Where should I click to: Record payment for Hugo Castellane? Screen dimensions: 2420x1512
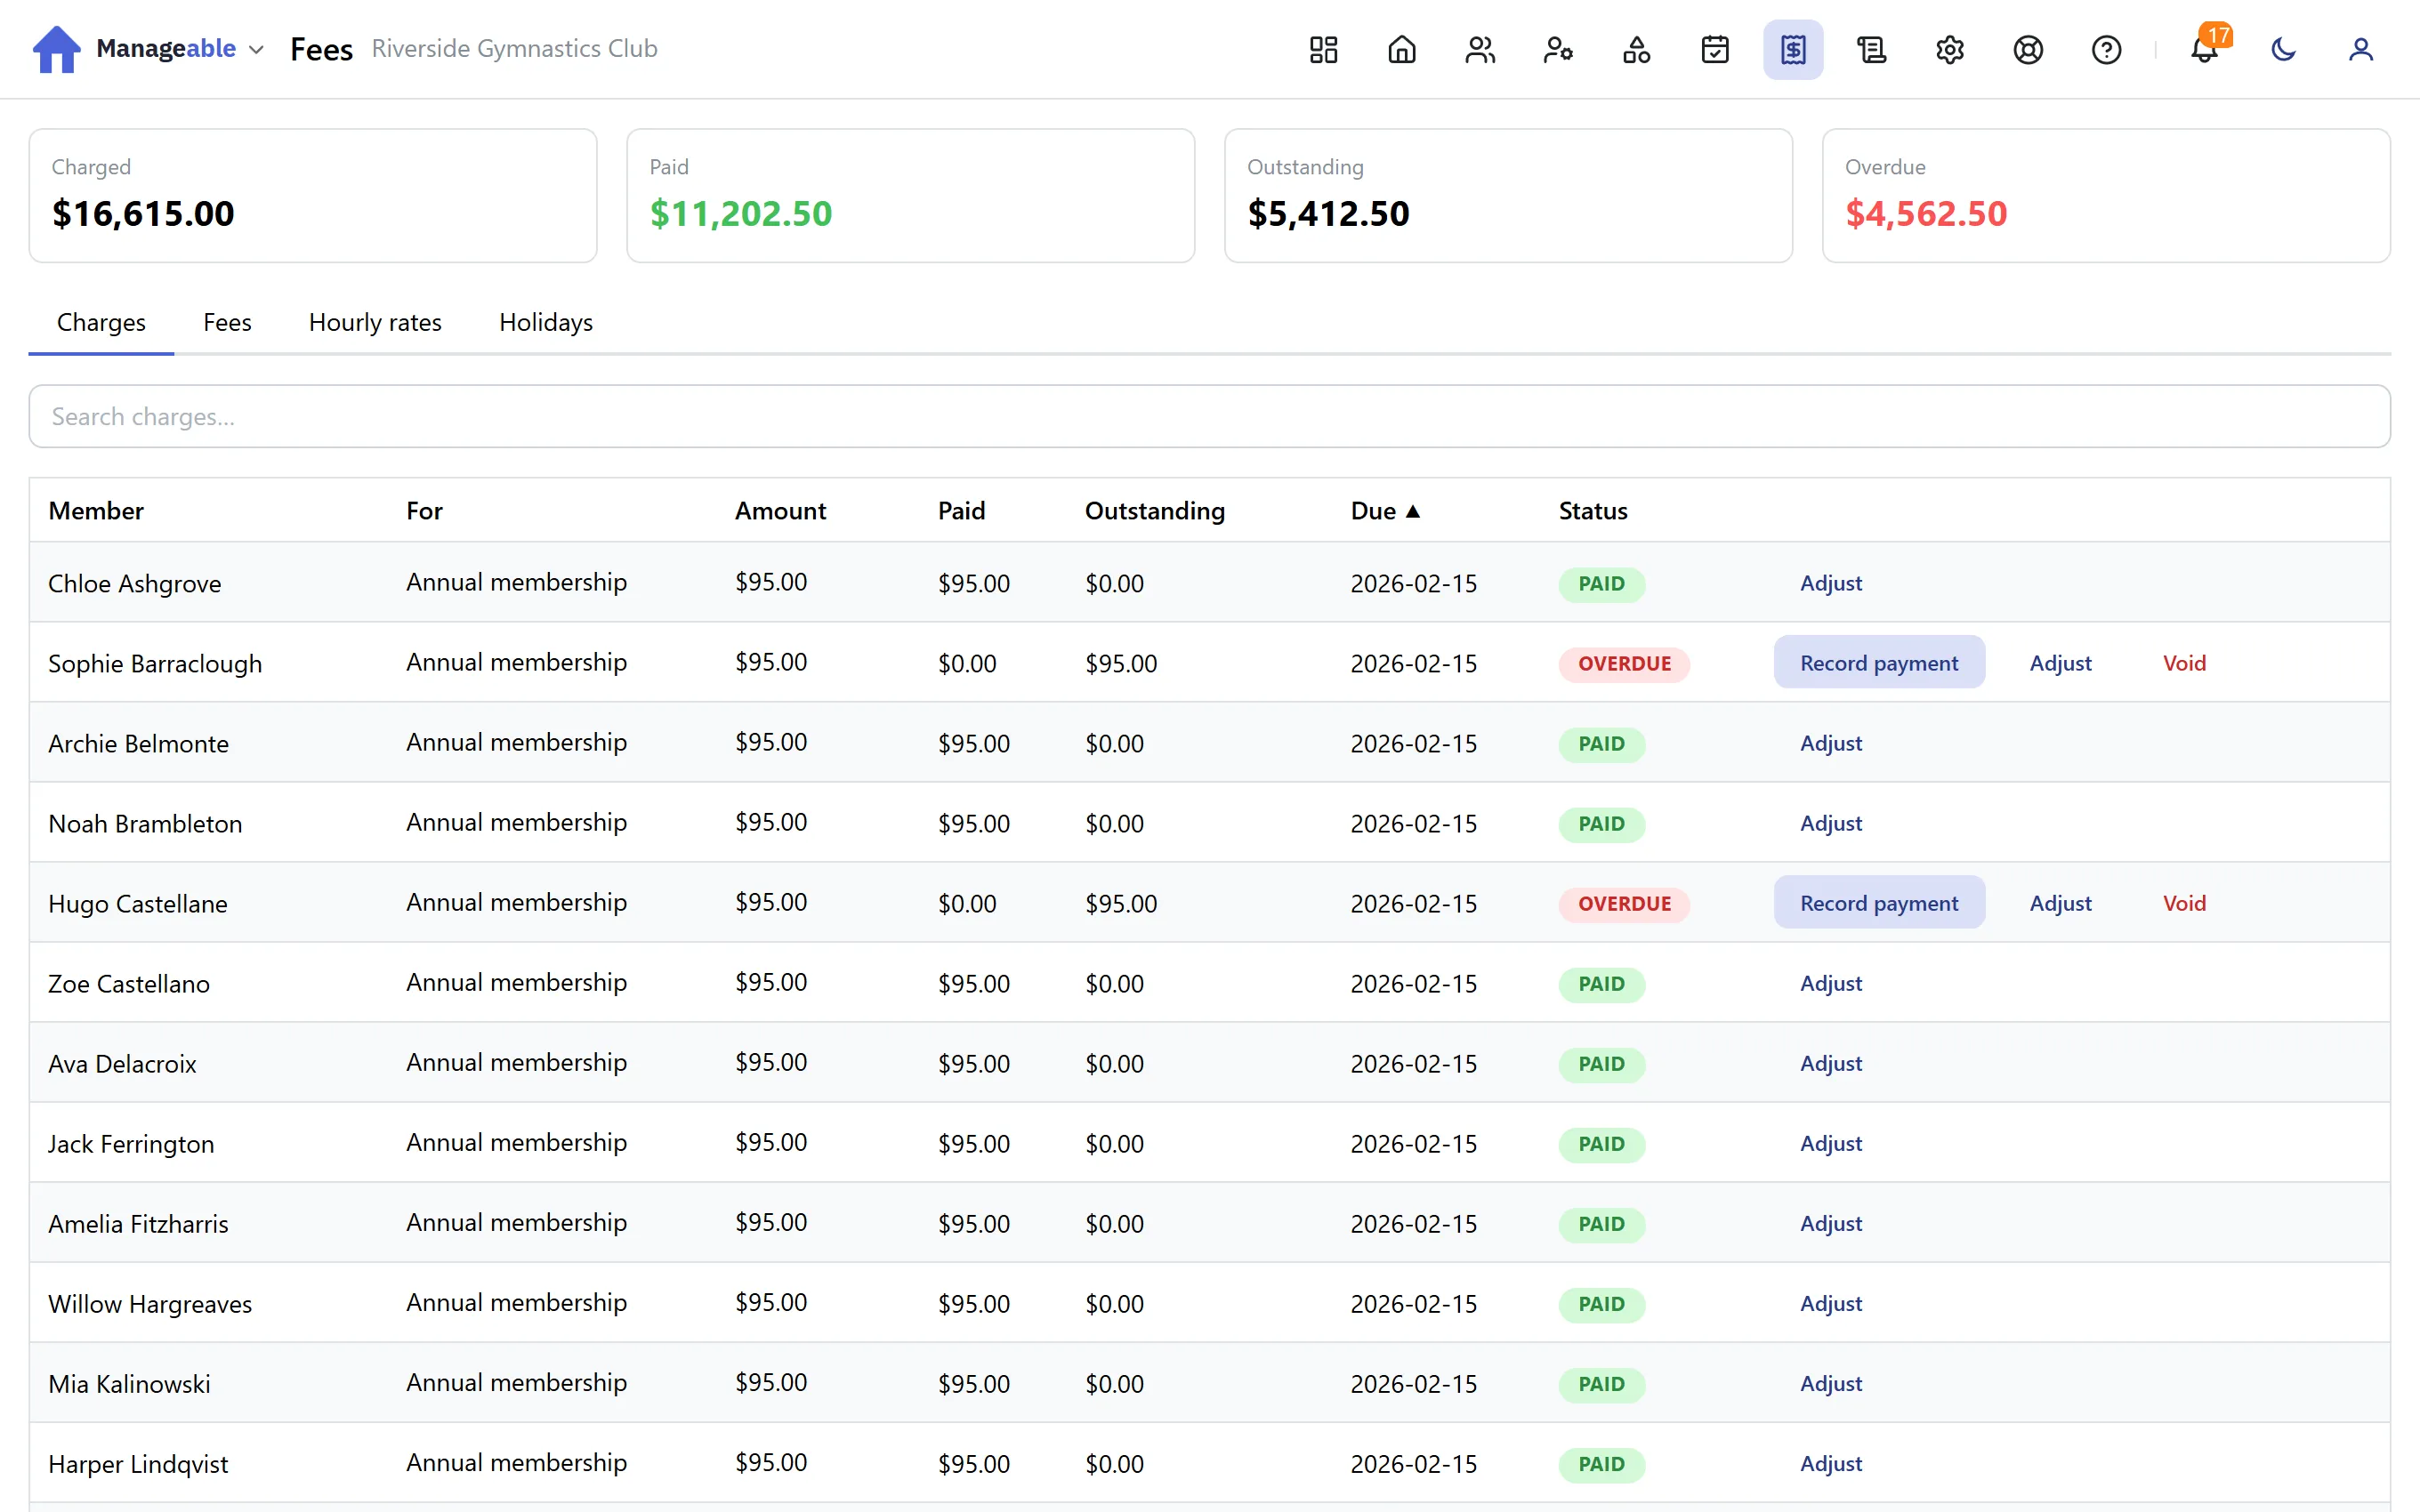point(1879,903)
